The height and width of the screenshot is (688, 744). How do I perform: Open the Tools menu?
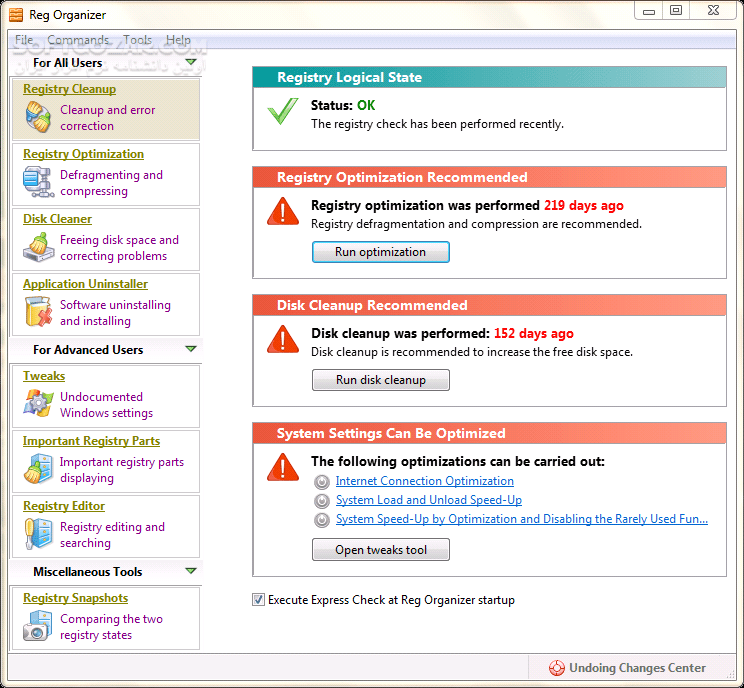coord(137,40)
